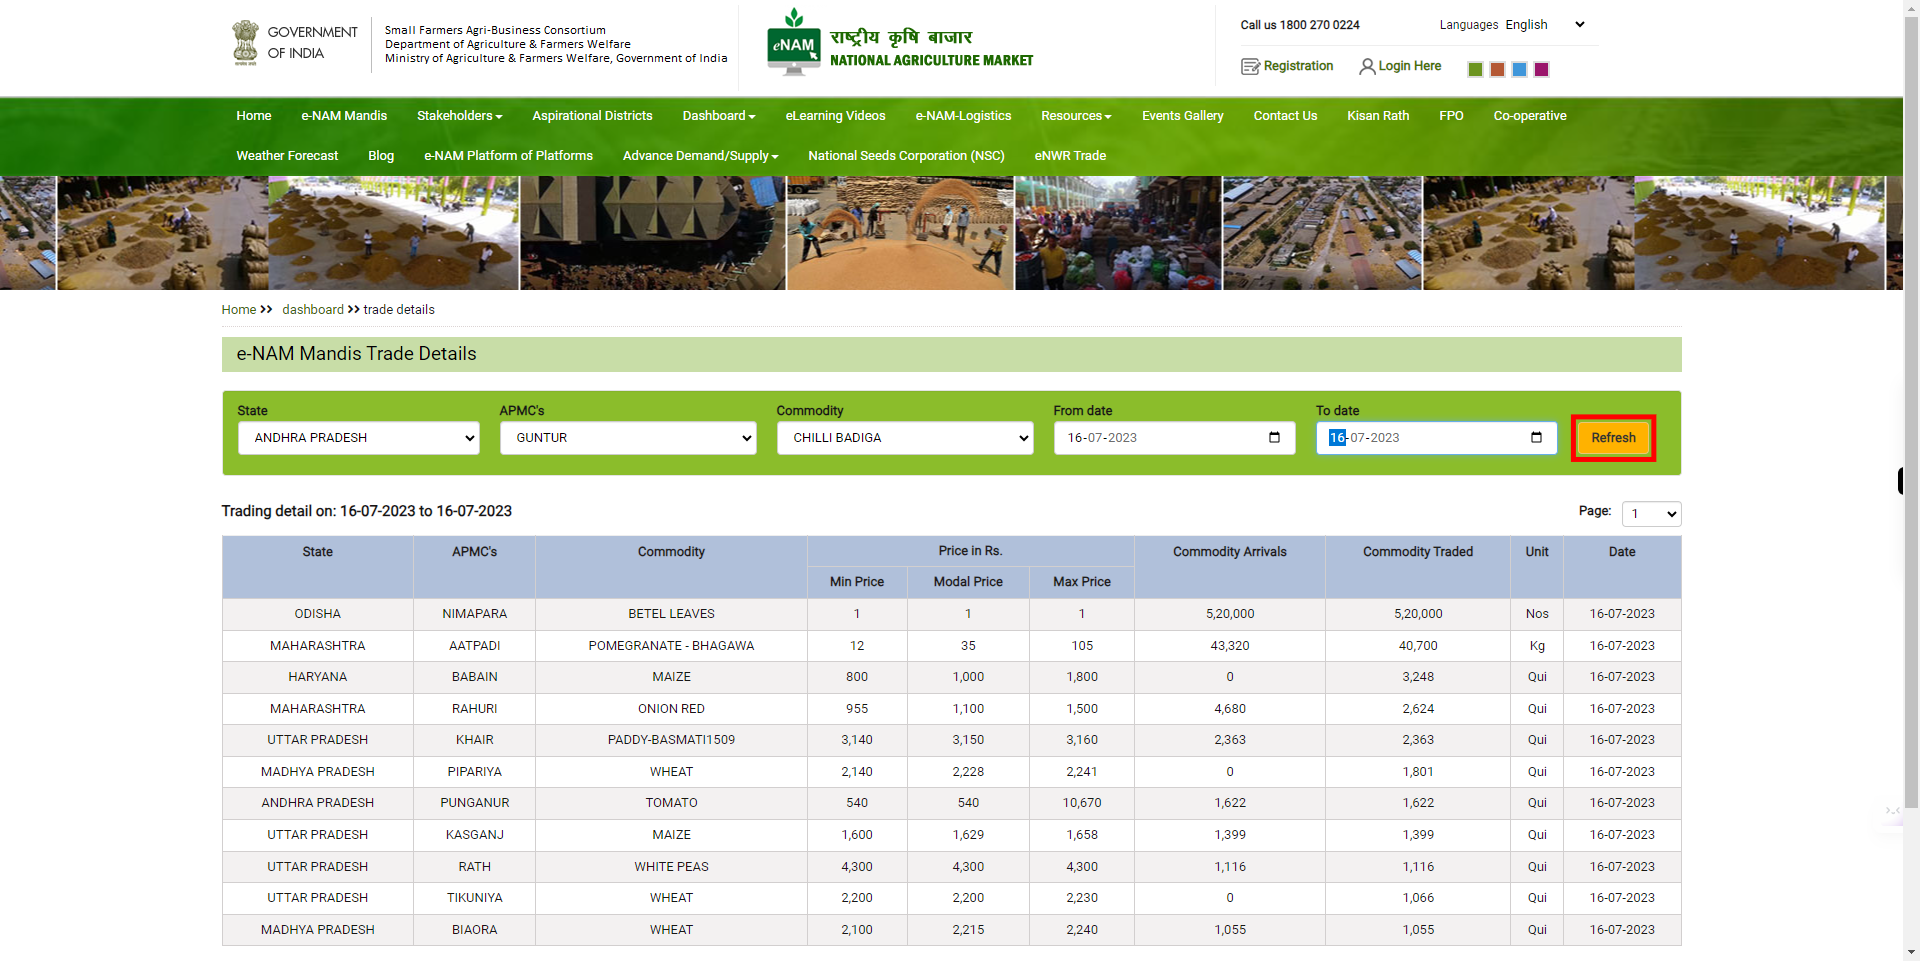Select the green theme color swatch
The height and width of the screenshot is (961, 1920).
1475,69
